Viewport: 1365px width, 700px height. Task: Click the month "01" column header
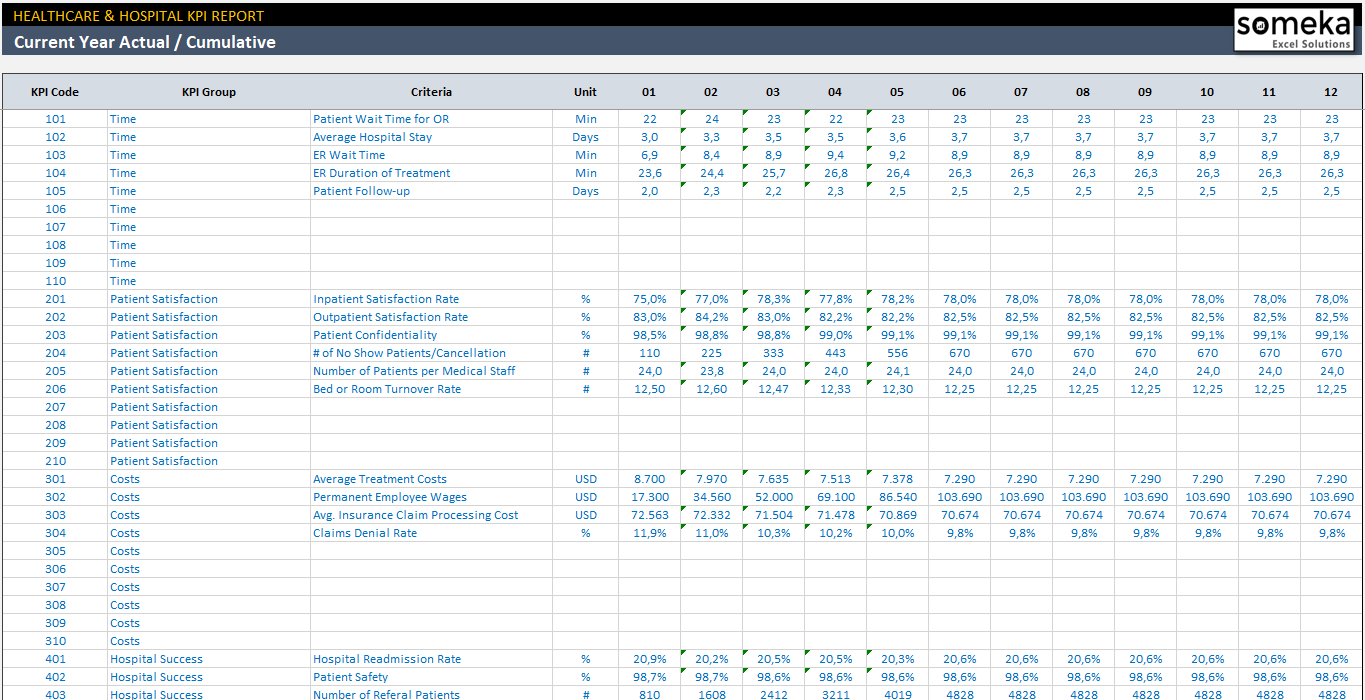pos(649,91)
